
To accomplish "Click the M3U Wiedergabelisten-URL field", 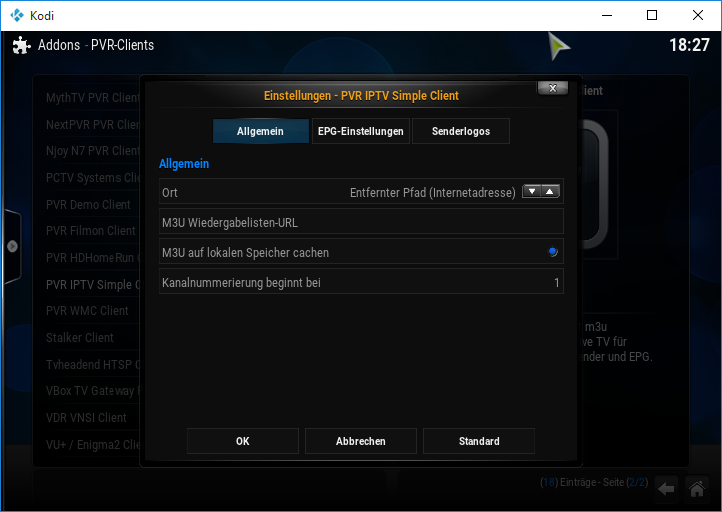I will point(361,221).
